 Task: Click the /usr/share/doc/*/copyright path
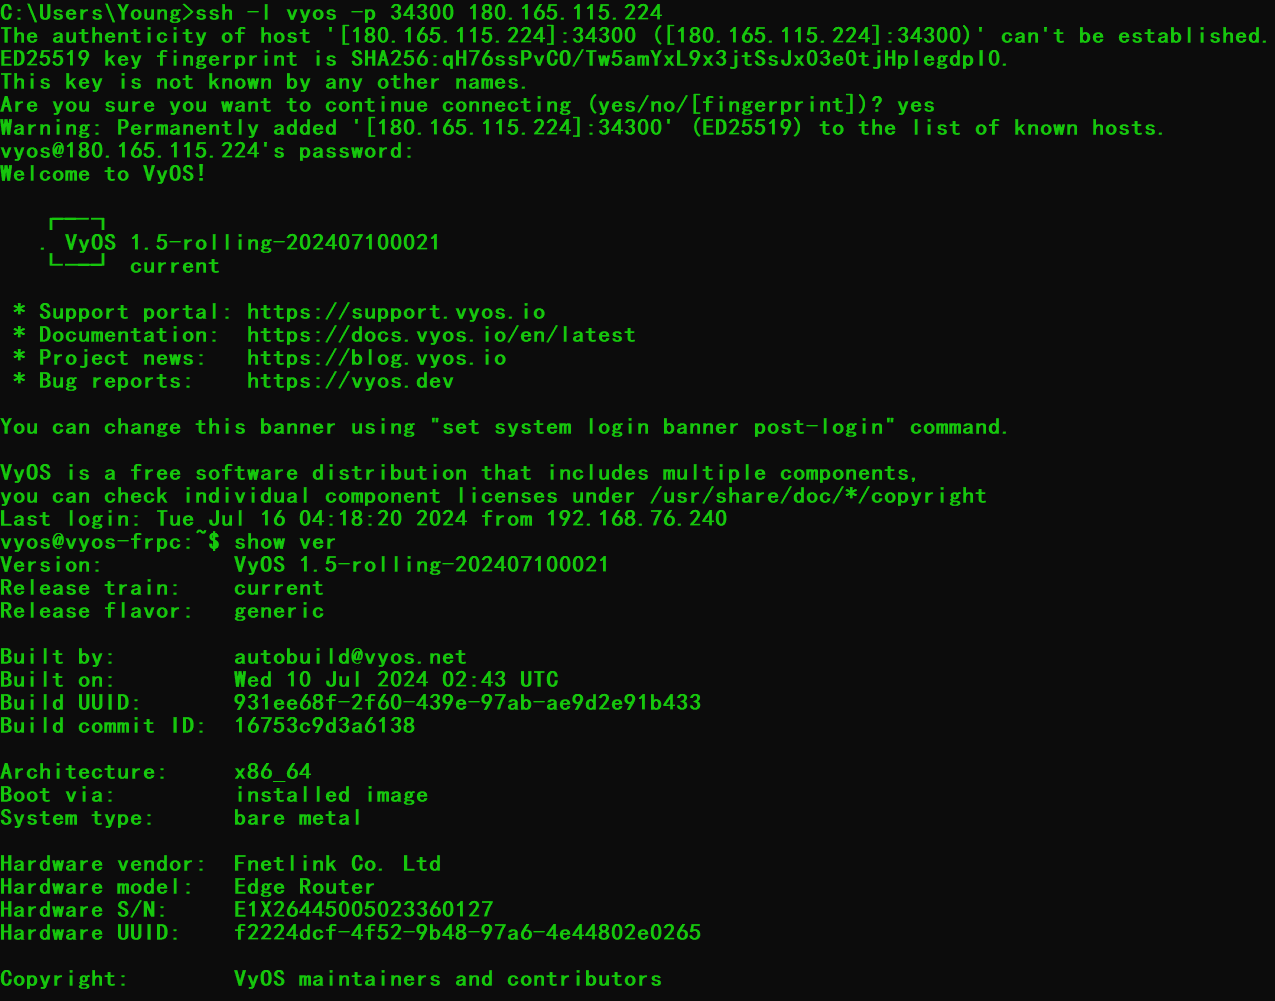click(818, 496)
